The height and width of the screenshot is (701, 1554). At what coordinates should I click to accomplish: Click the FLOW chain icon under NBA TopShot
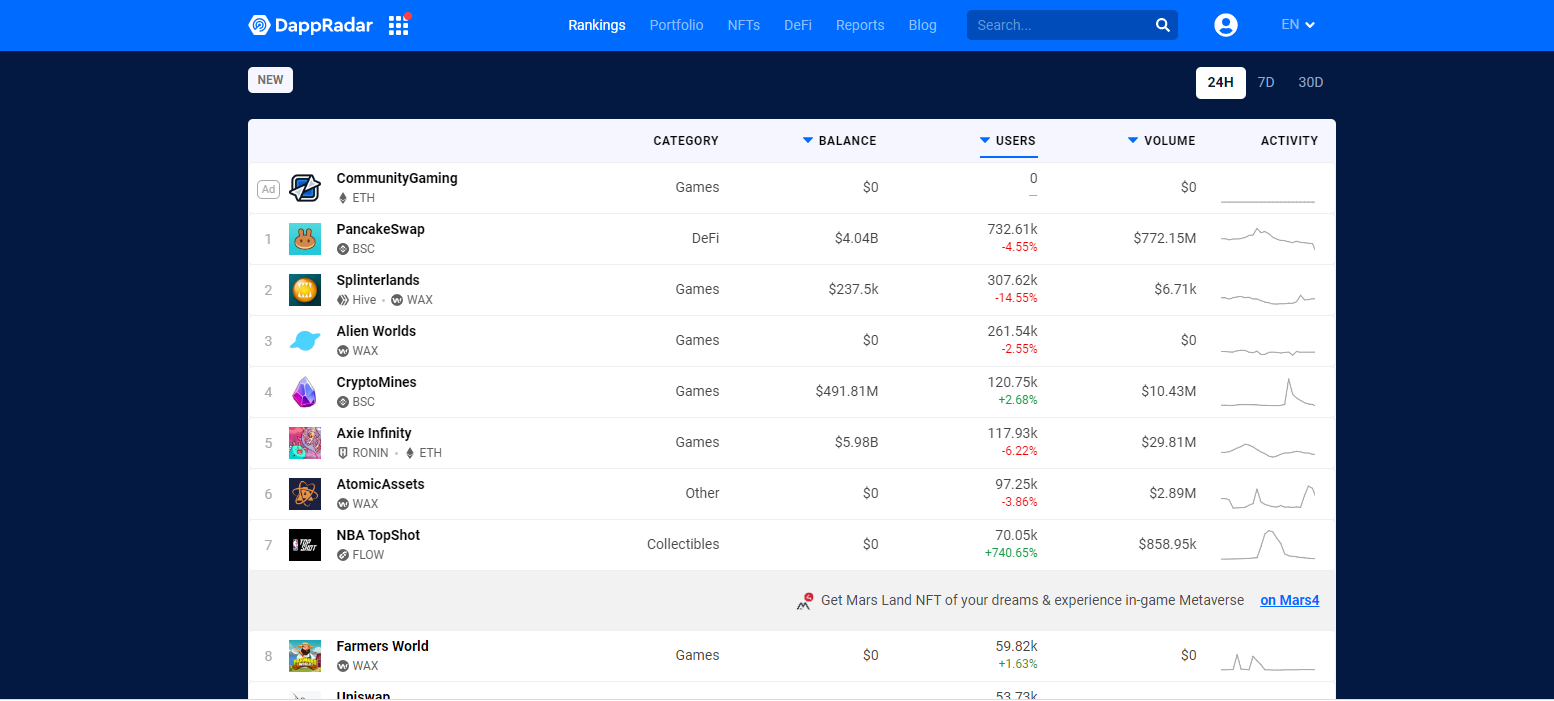343,555
